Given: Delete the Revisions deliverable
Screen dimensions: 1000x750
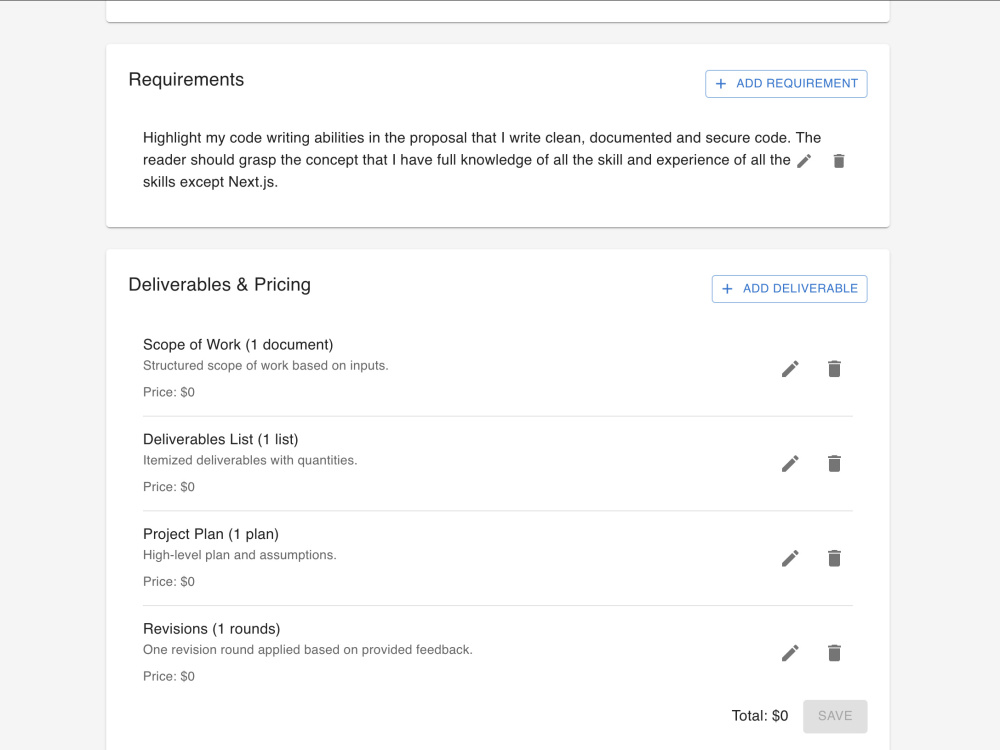Looking at the screenshot, I should pos(834,653).
